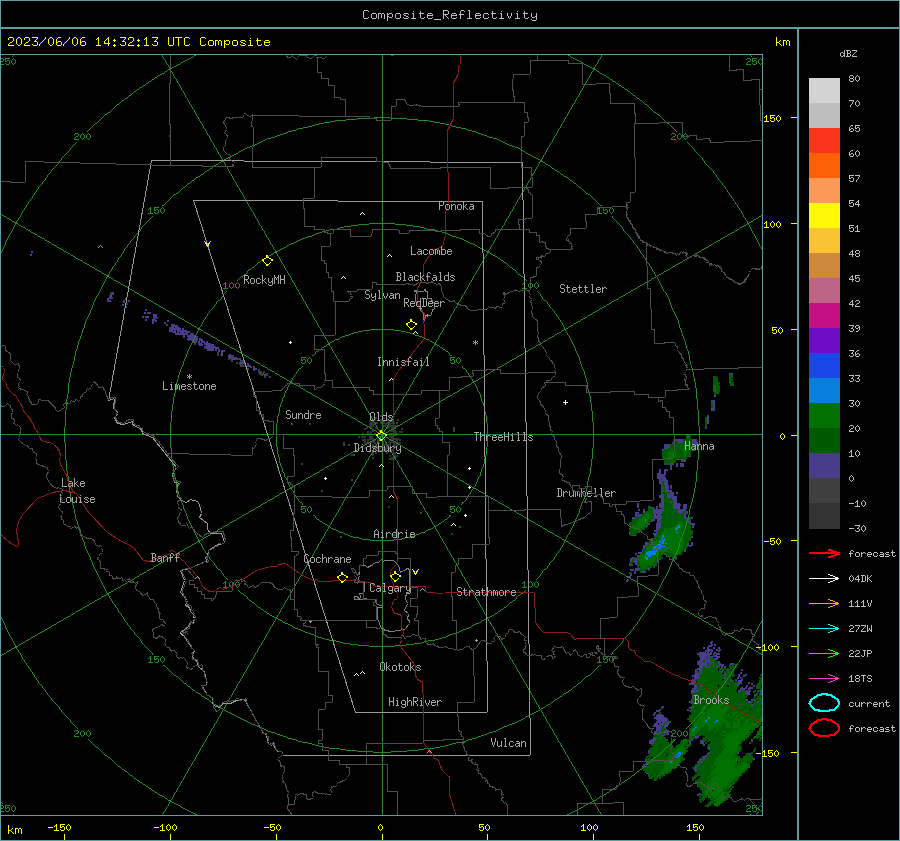900x841 pixels.
Task: Click the 51 dBZ yellow swatch
Action: click(x=824, y=215)
